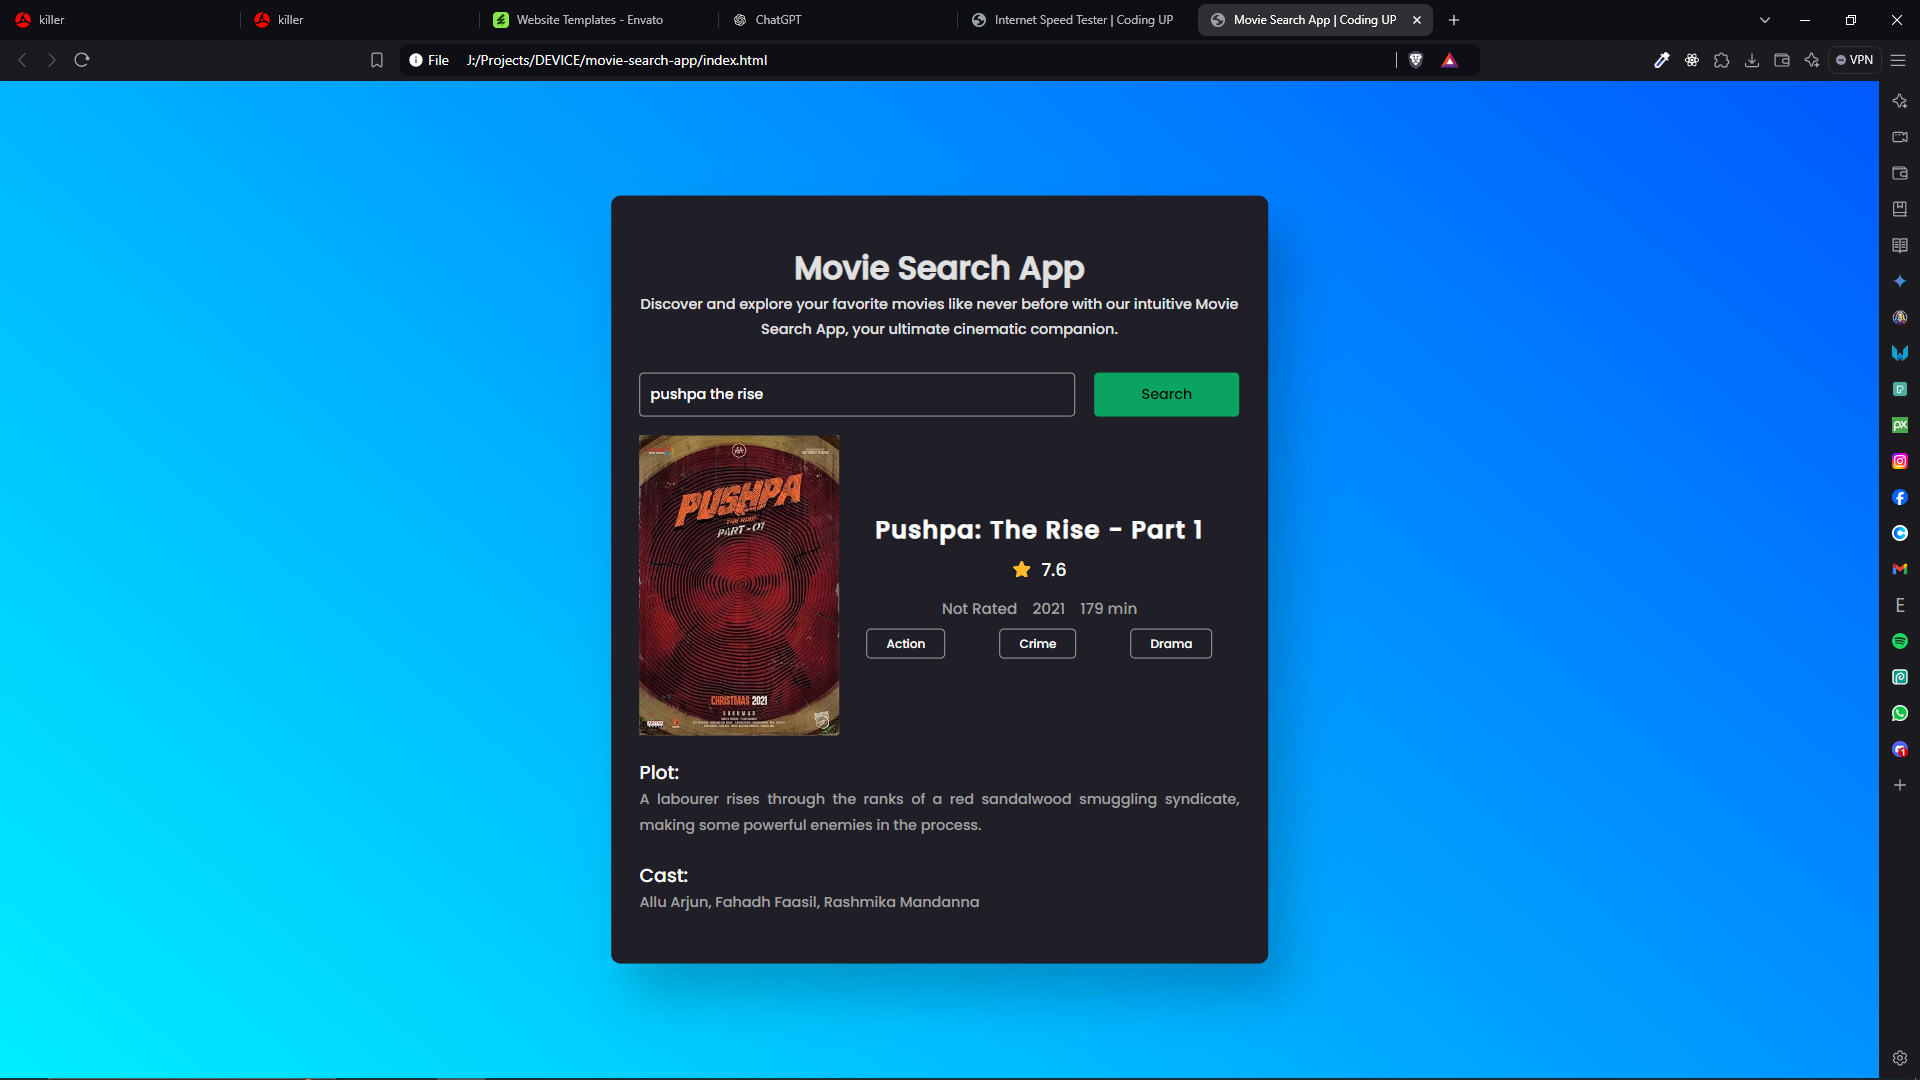The width and height of the screenshot is (1920, 1080).
Task: Click the Drama genre tag
Action: click(x=1171, y=643)
